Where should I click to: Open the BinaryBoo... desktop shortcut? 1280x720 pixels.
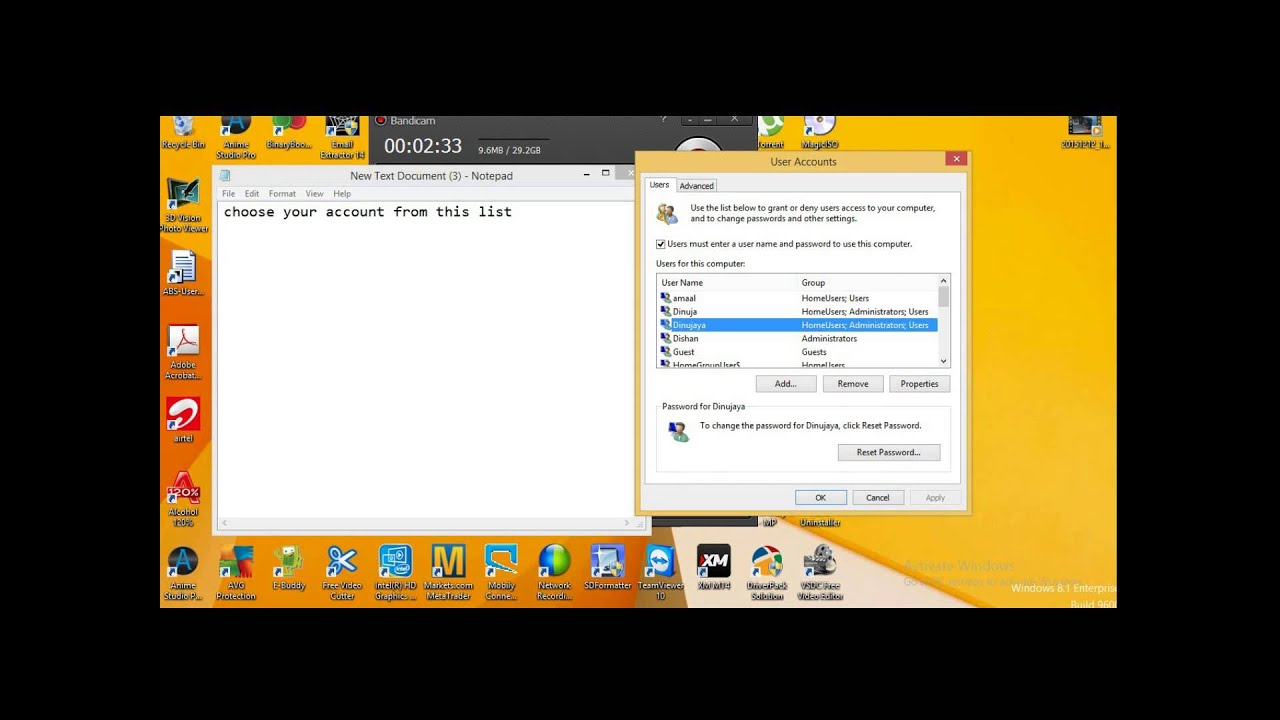pyautogui.click(x=289, y=132)
